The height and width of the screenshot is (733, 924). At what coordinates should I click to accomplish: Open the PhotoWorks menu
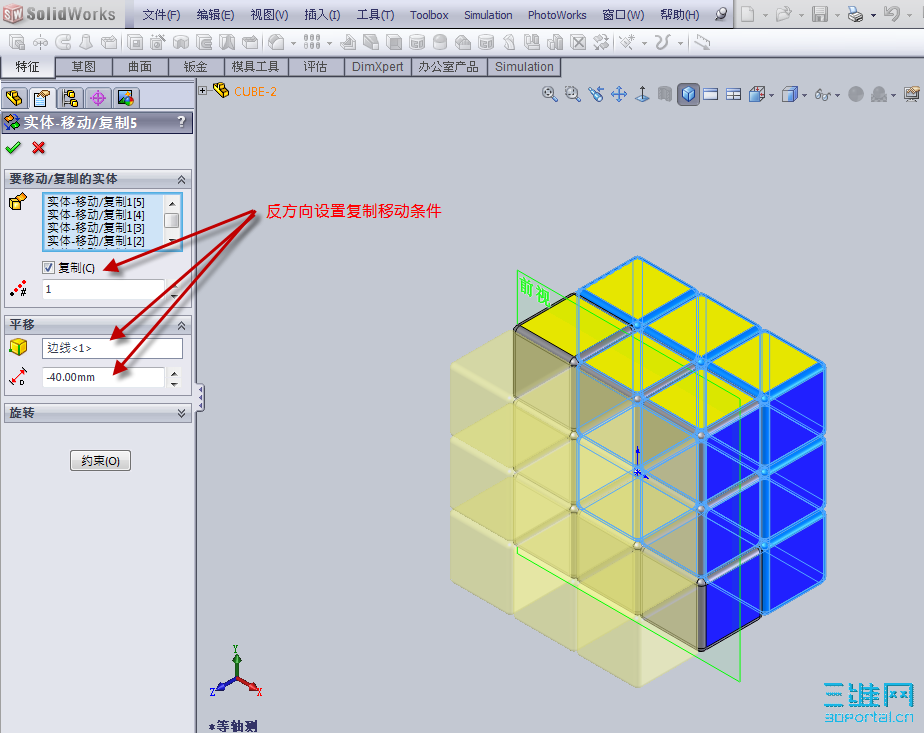click(557, 15)
